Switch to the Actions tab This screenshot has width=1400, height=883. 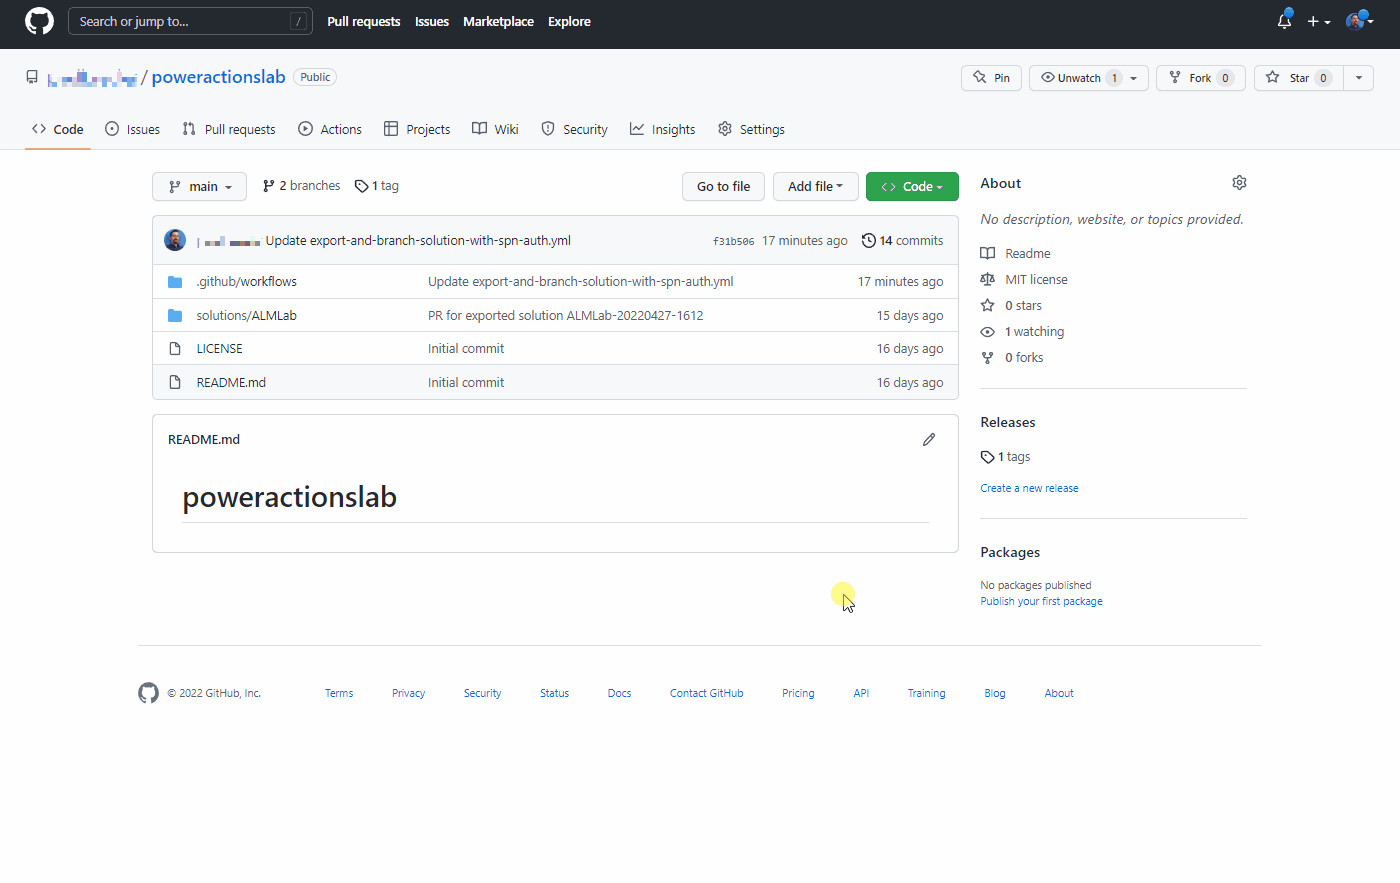coord(330,128)
